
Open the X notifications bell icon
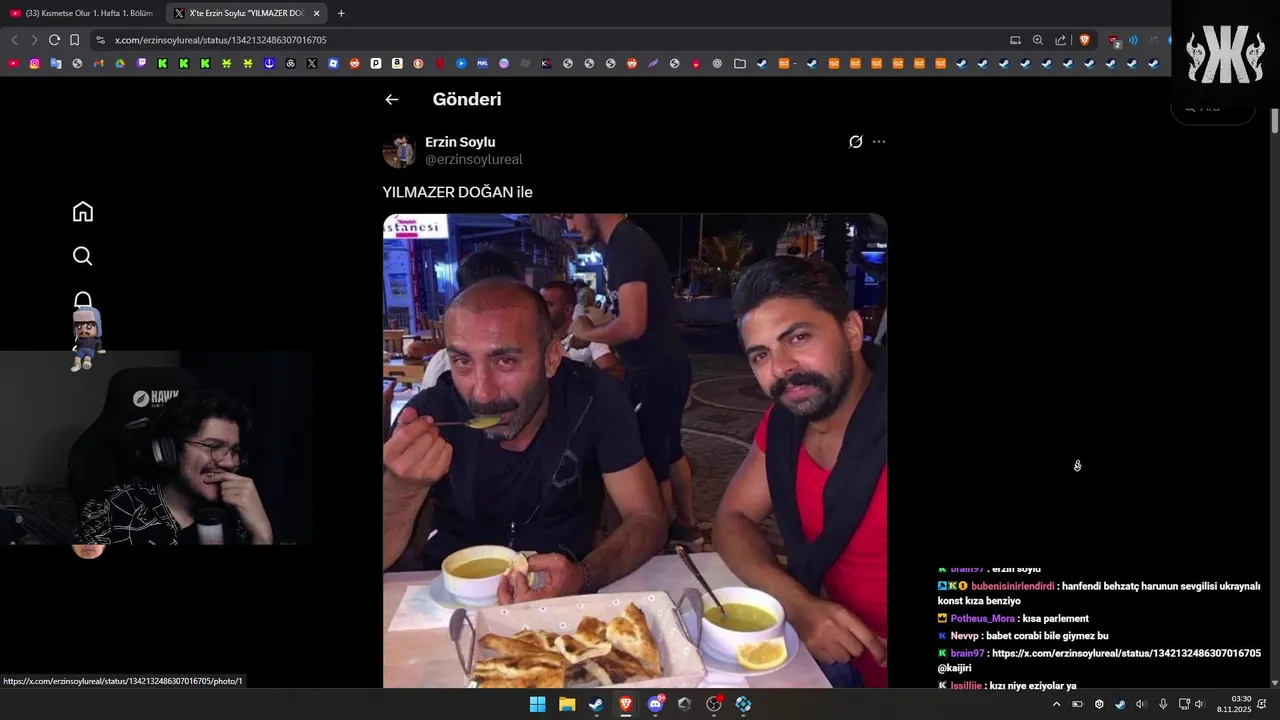click(83, 300)
